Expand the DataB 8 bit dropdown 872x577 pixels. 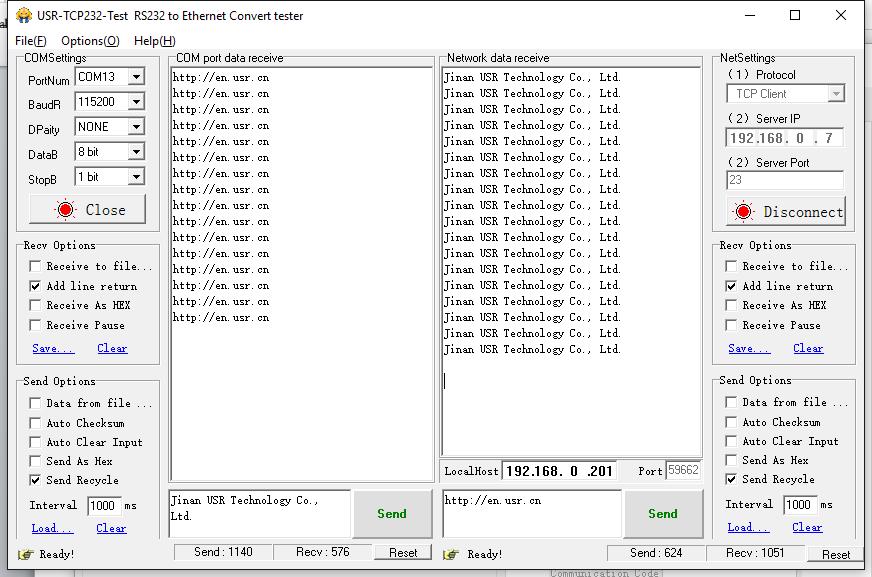[136, 152]
